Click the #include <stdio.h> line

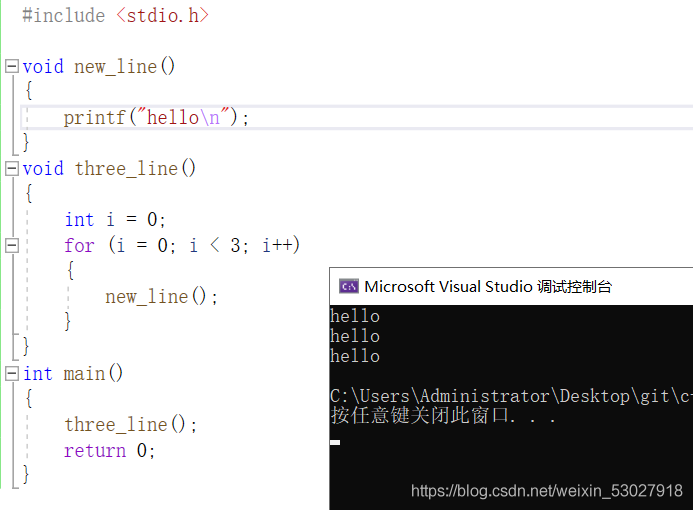[115, 15]
